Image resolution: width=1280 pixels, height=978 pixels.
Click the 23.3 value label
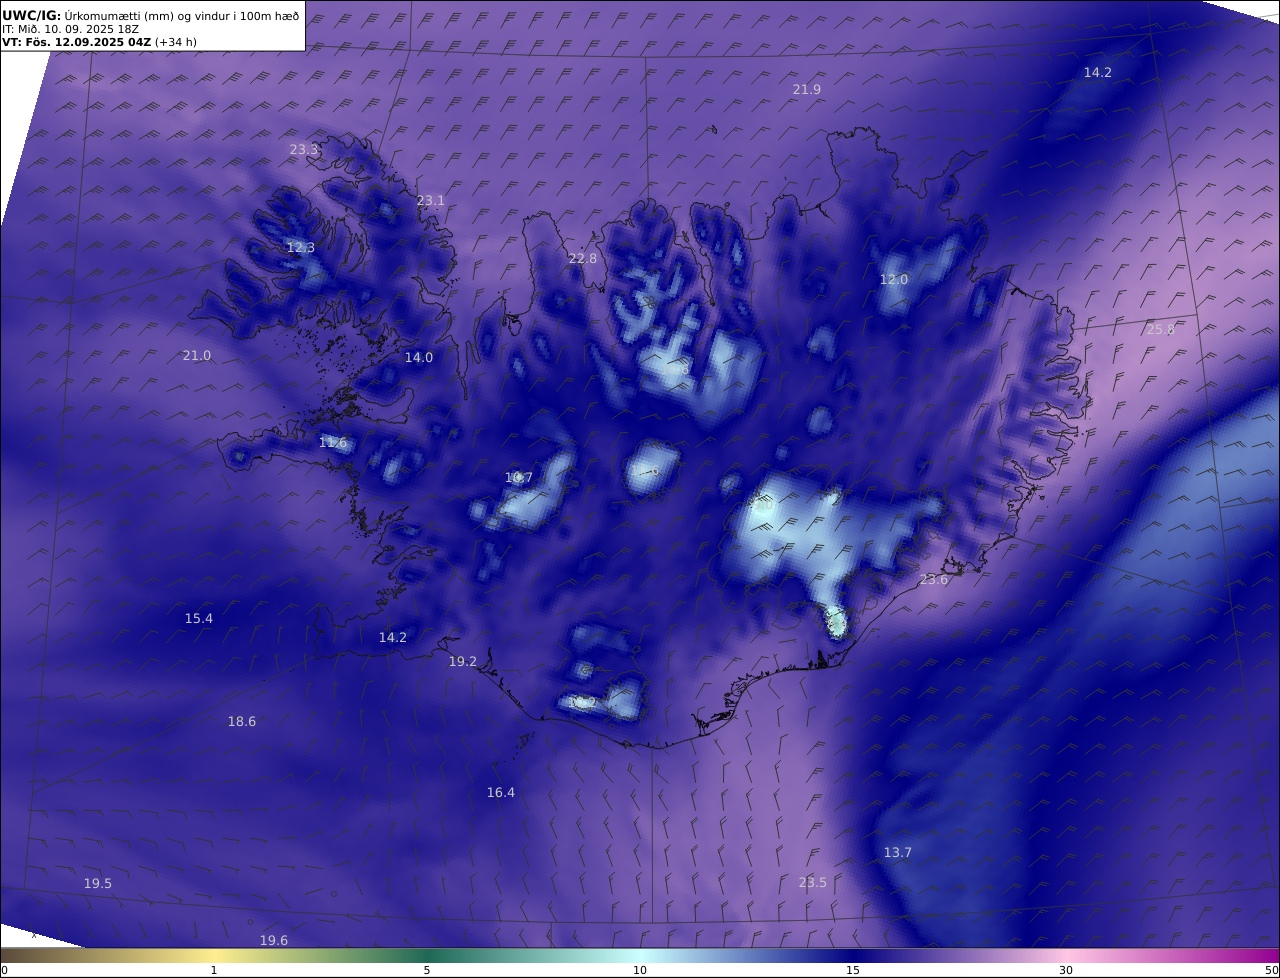click(304, 150)
